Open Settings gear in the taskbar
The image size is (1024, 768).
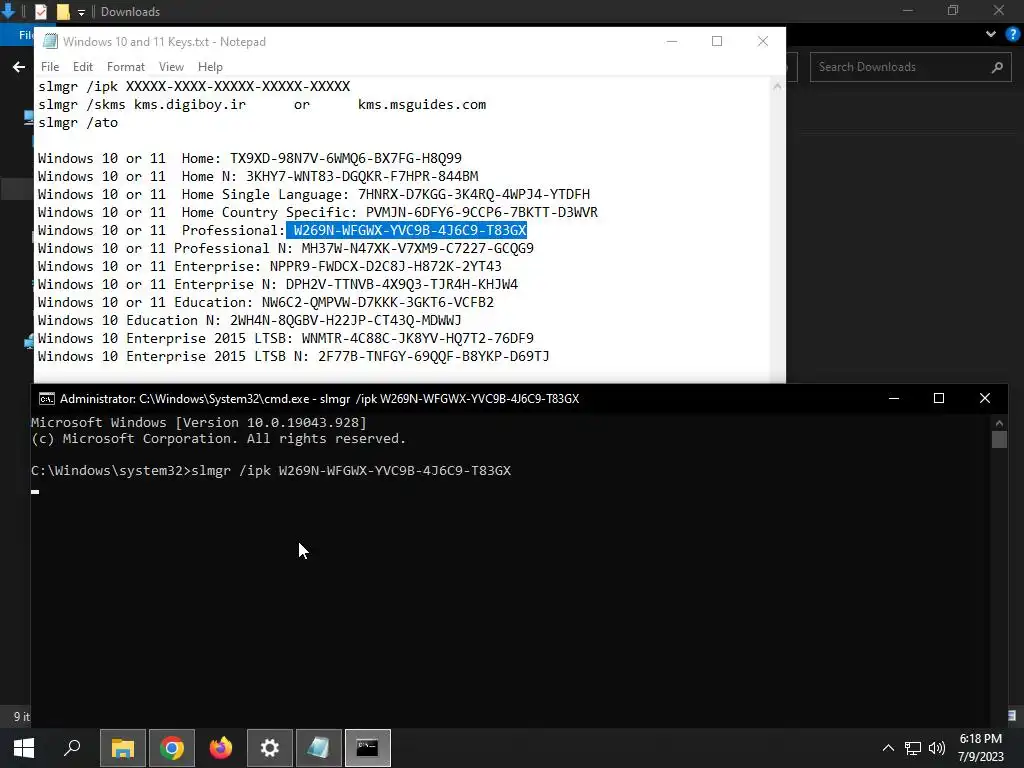[x=270, y=748]
